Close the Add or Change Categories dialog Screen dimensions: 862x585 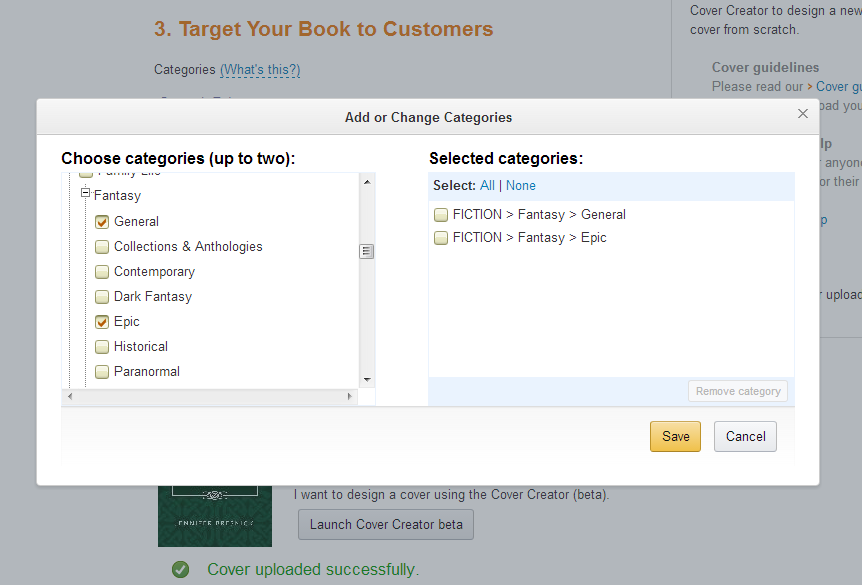pyautogui.click(x=802, y=114)
